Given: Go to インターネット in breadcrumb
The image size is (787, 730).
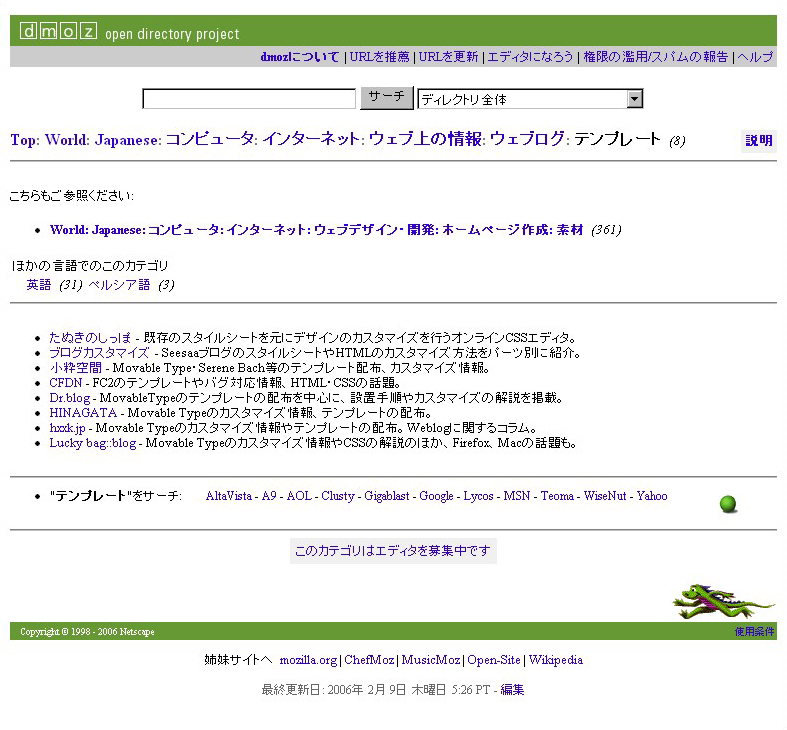Looking at the screenshot, I should [x=311, y=139].
